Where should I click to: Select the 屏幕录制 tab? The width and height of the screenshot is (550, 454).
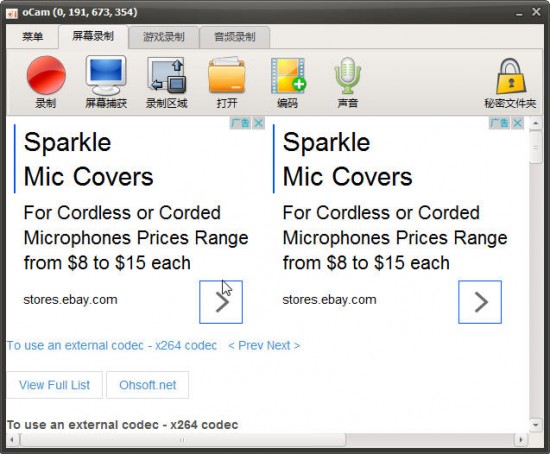pyautogui.click(x=93, y=36)
